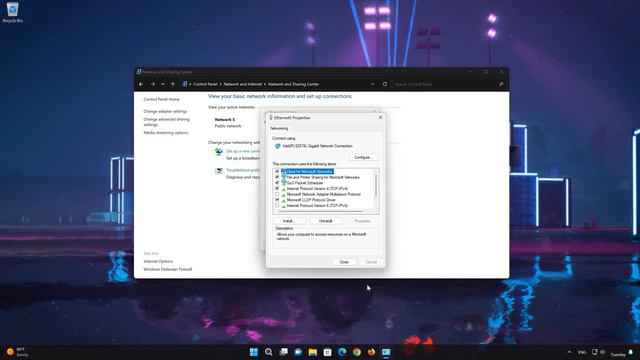Refresh the Control Panel view

[x=384, y=84]
